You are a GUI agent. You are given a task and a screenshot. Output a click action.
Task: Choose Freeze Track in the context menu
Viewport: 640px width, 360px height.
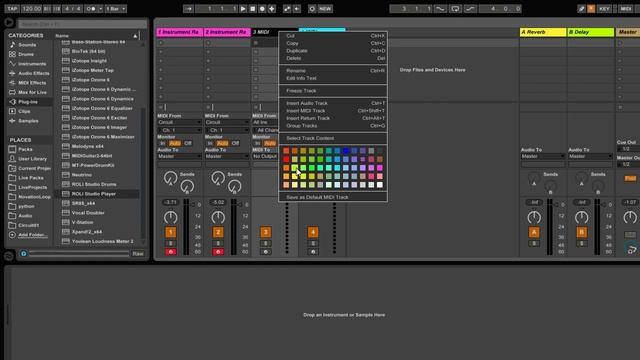click(x=333, y=91)
